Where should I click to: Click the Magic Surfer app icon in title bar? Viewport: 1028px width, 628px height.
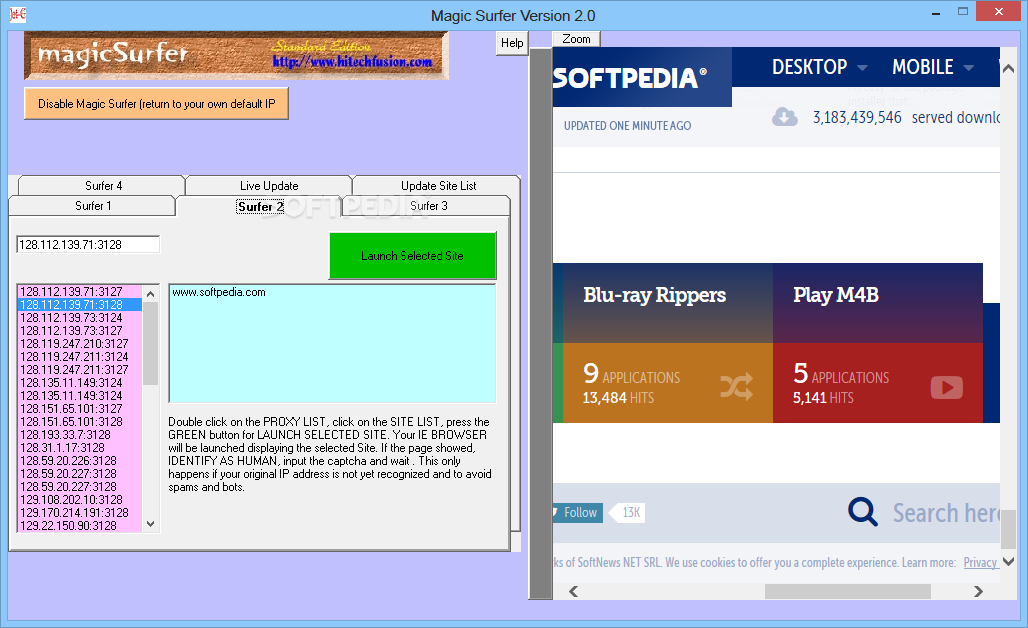tap(18, 14)
